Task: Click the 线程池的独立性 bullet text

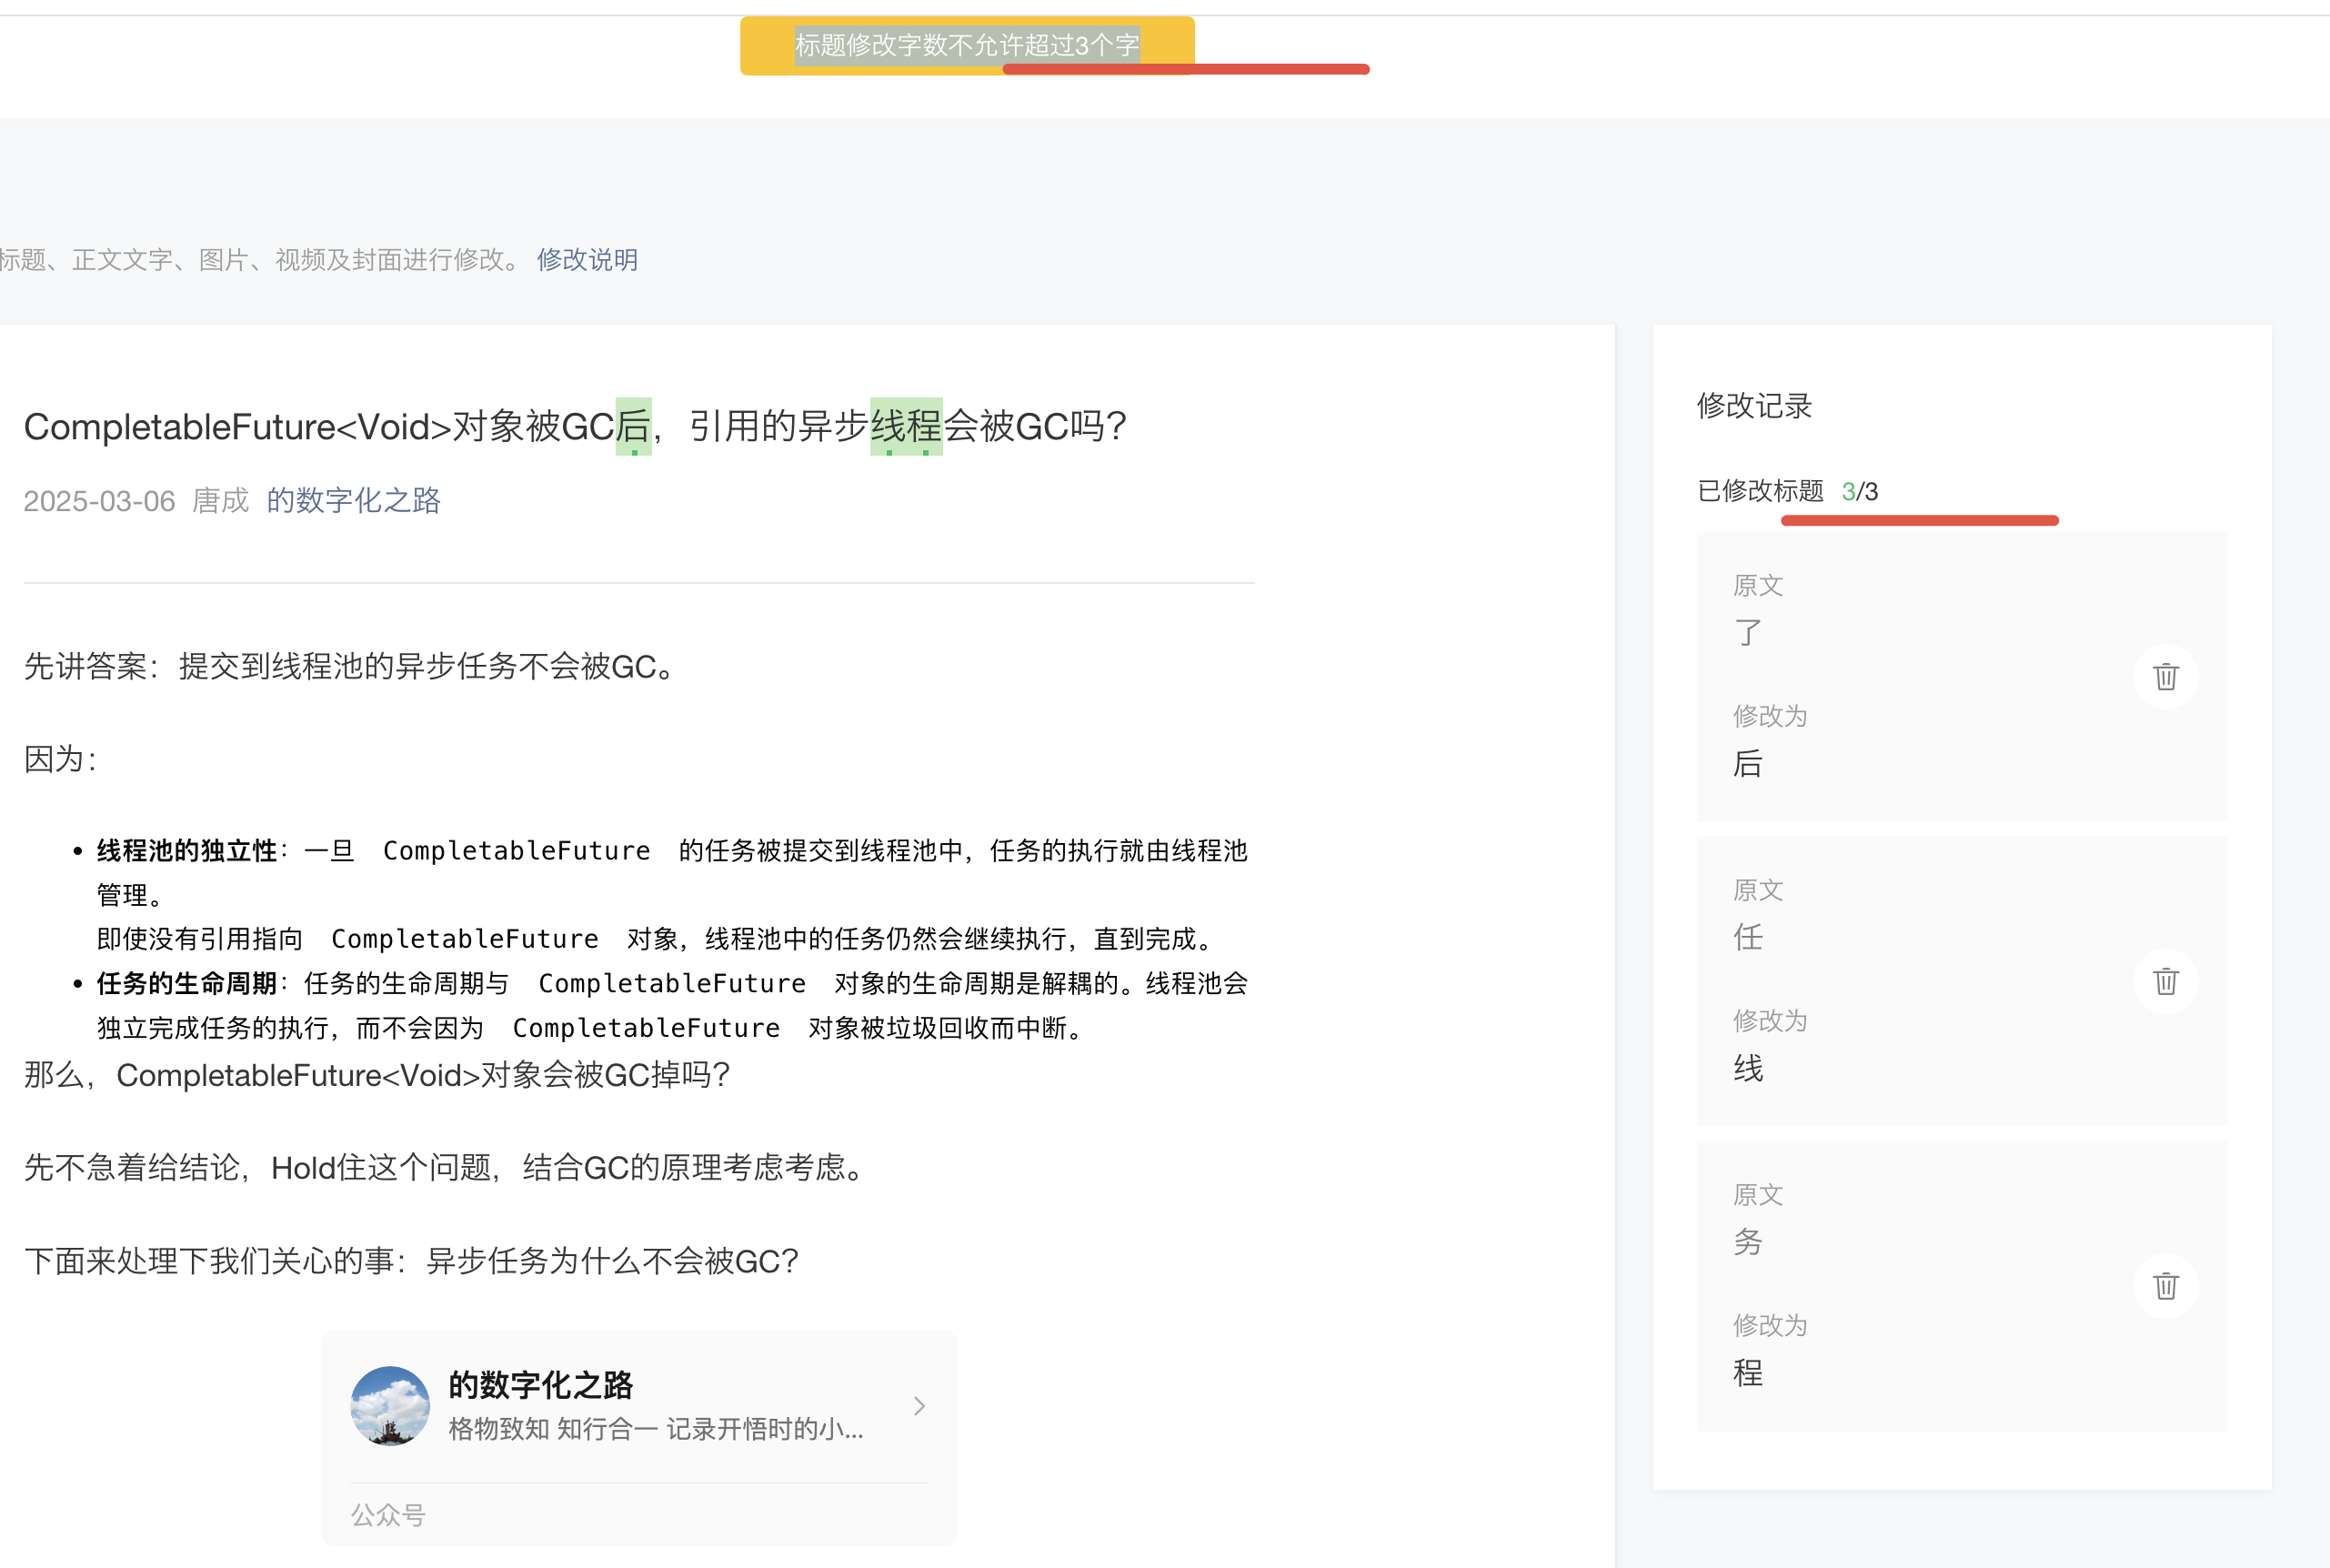Action: pos(186,851)
